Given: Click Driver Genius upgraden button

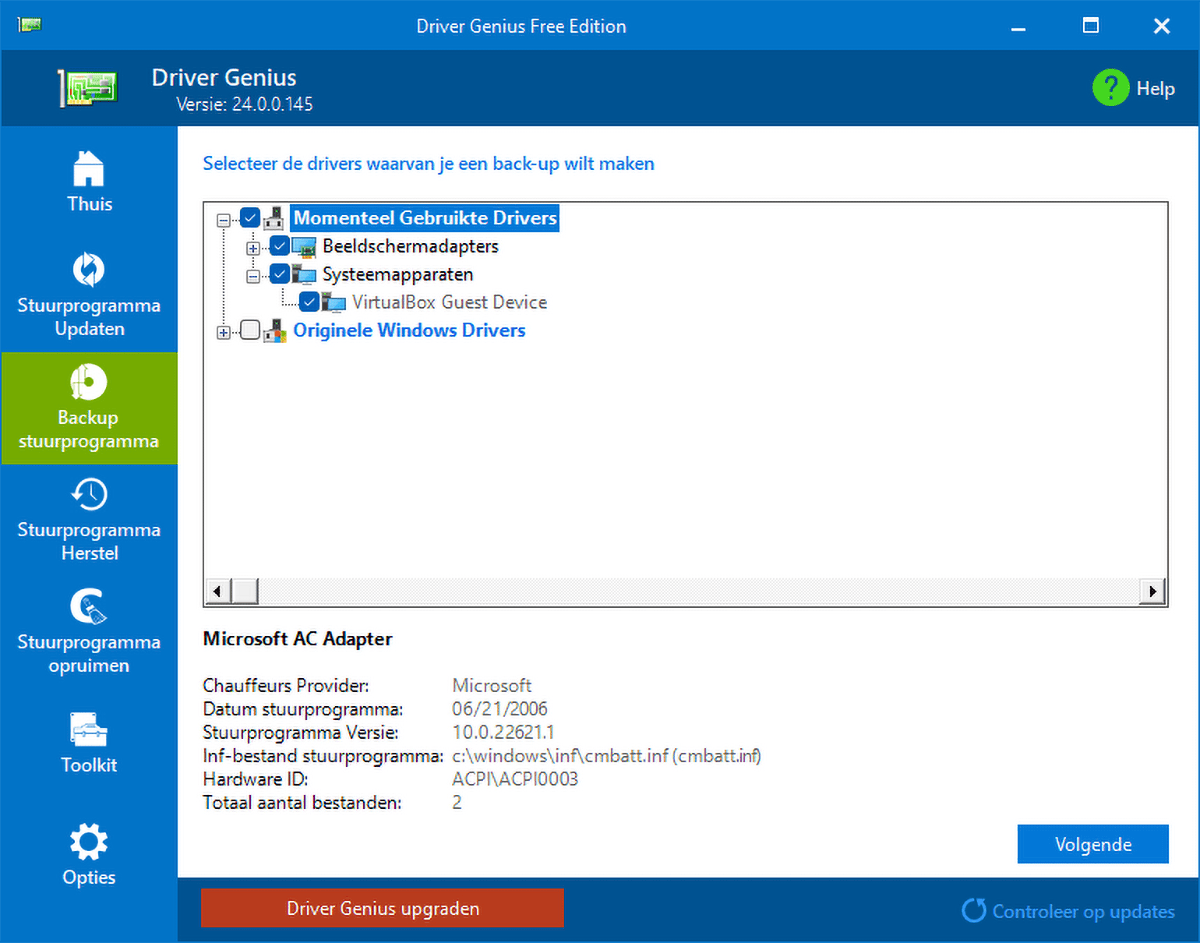Looking at the screenshot, I should point(383,908).
